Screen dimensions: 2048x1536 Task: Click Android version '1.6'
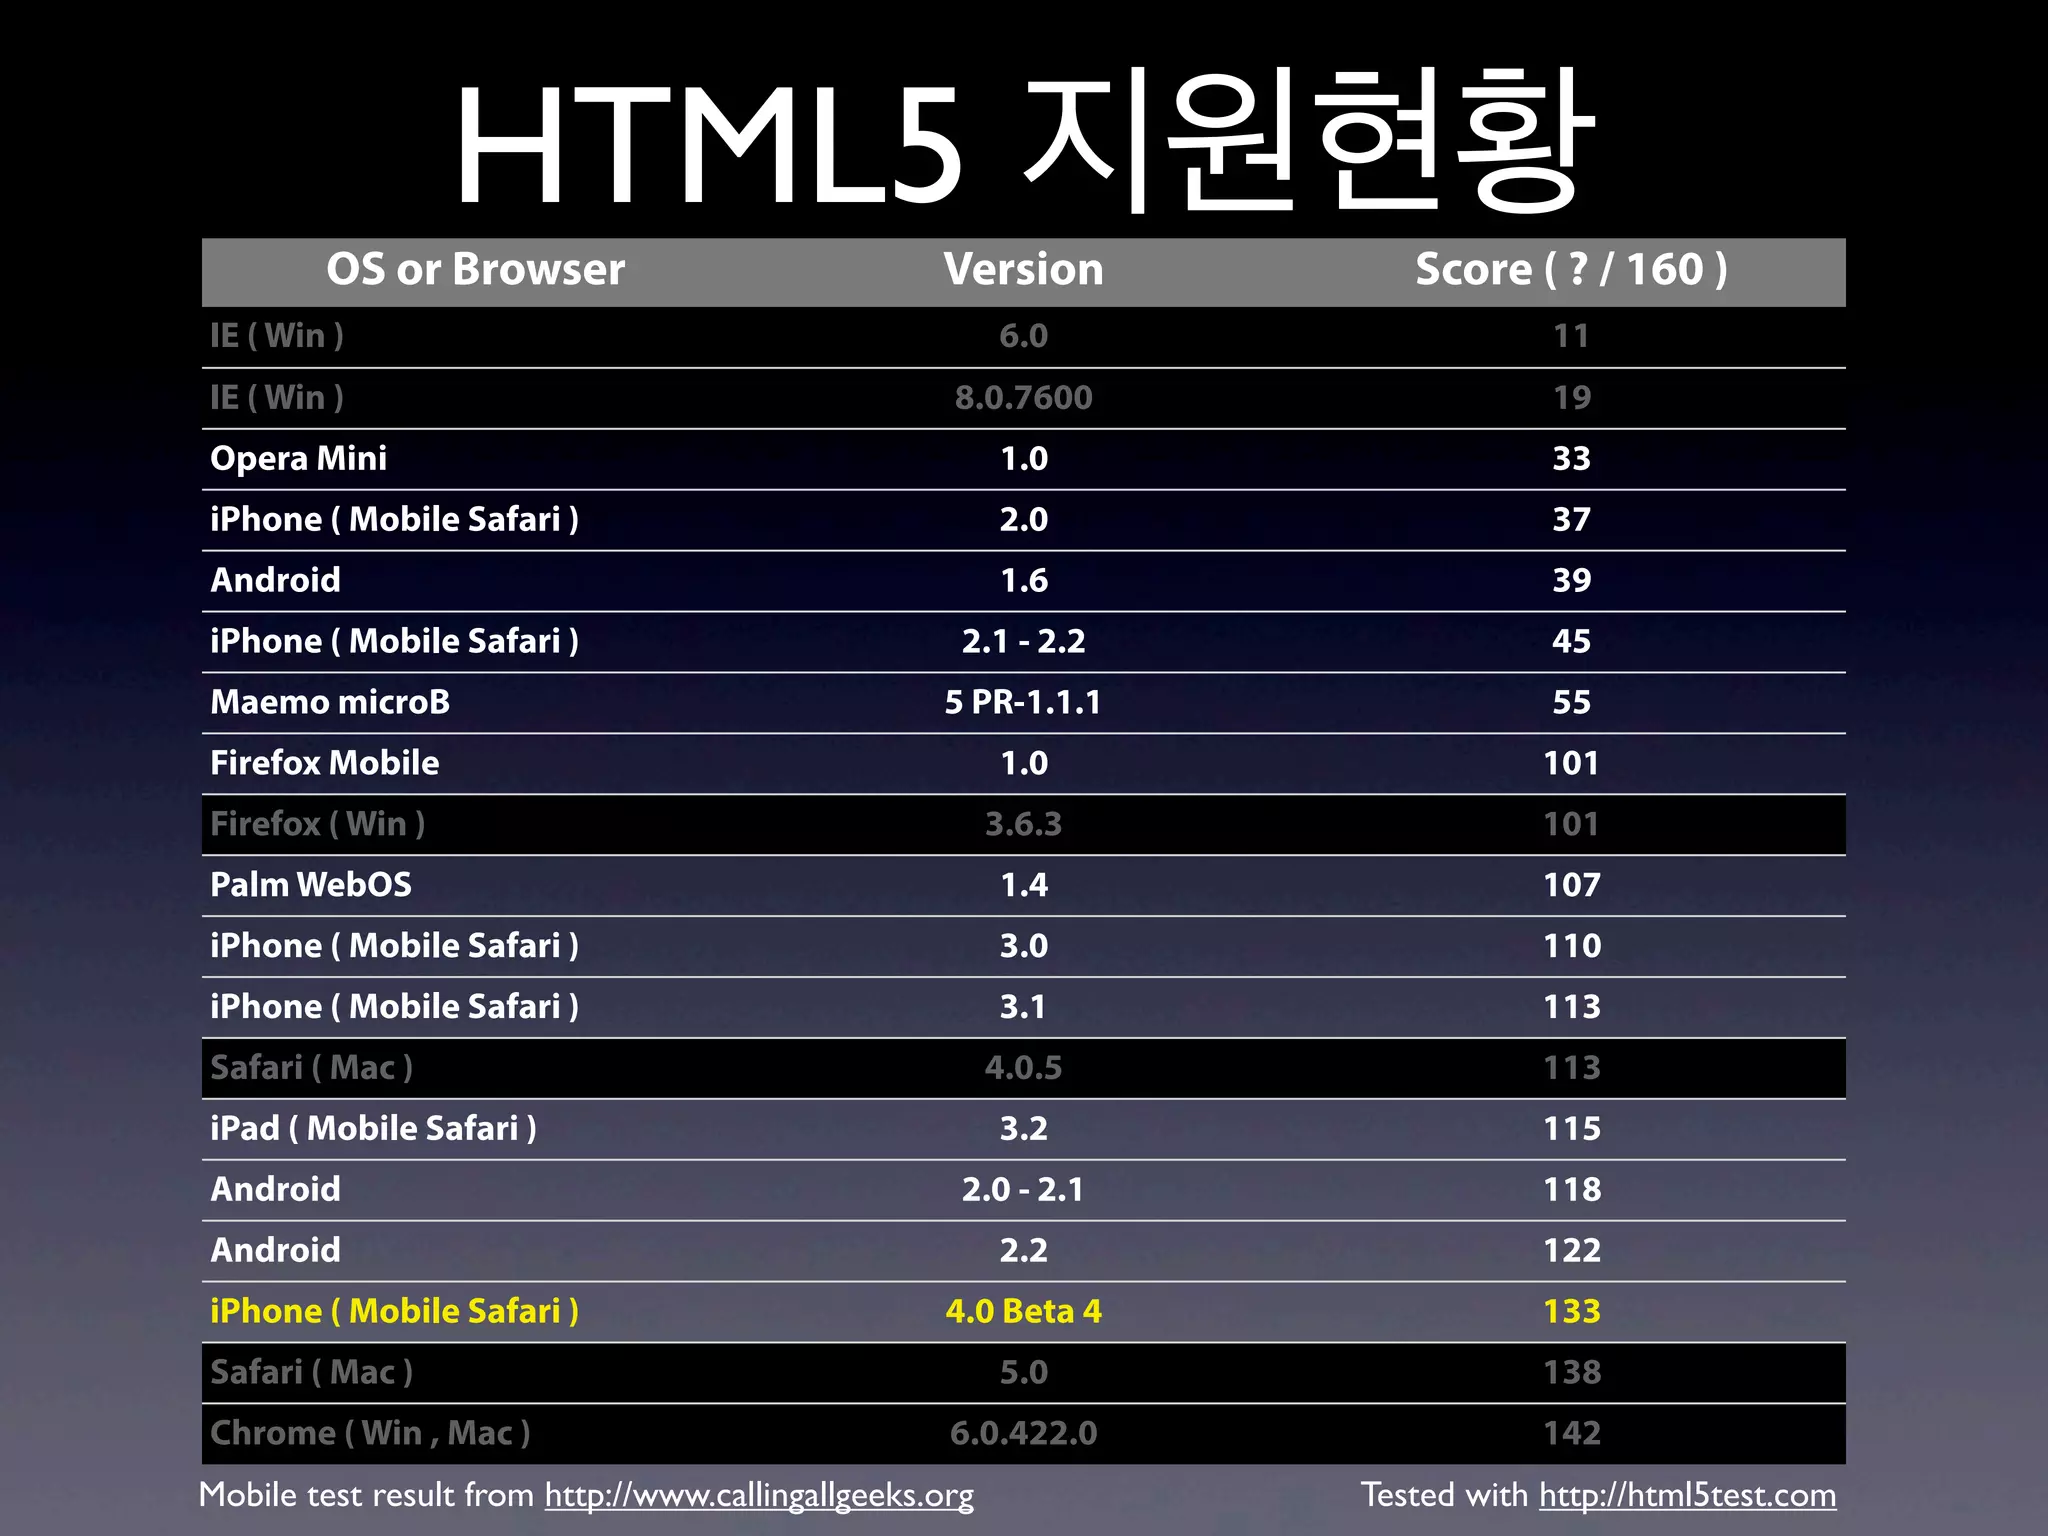tap(1023, 580)
